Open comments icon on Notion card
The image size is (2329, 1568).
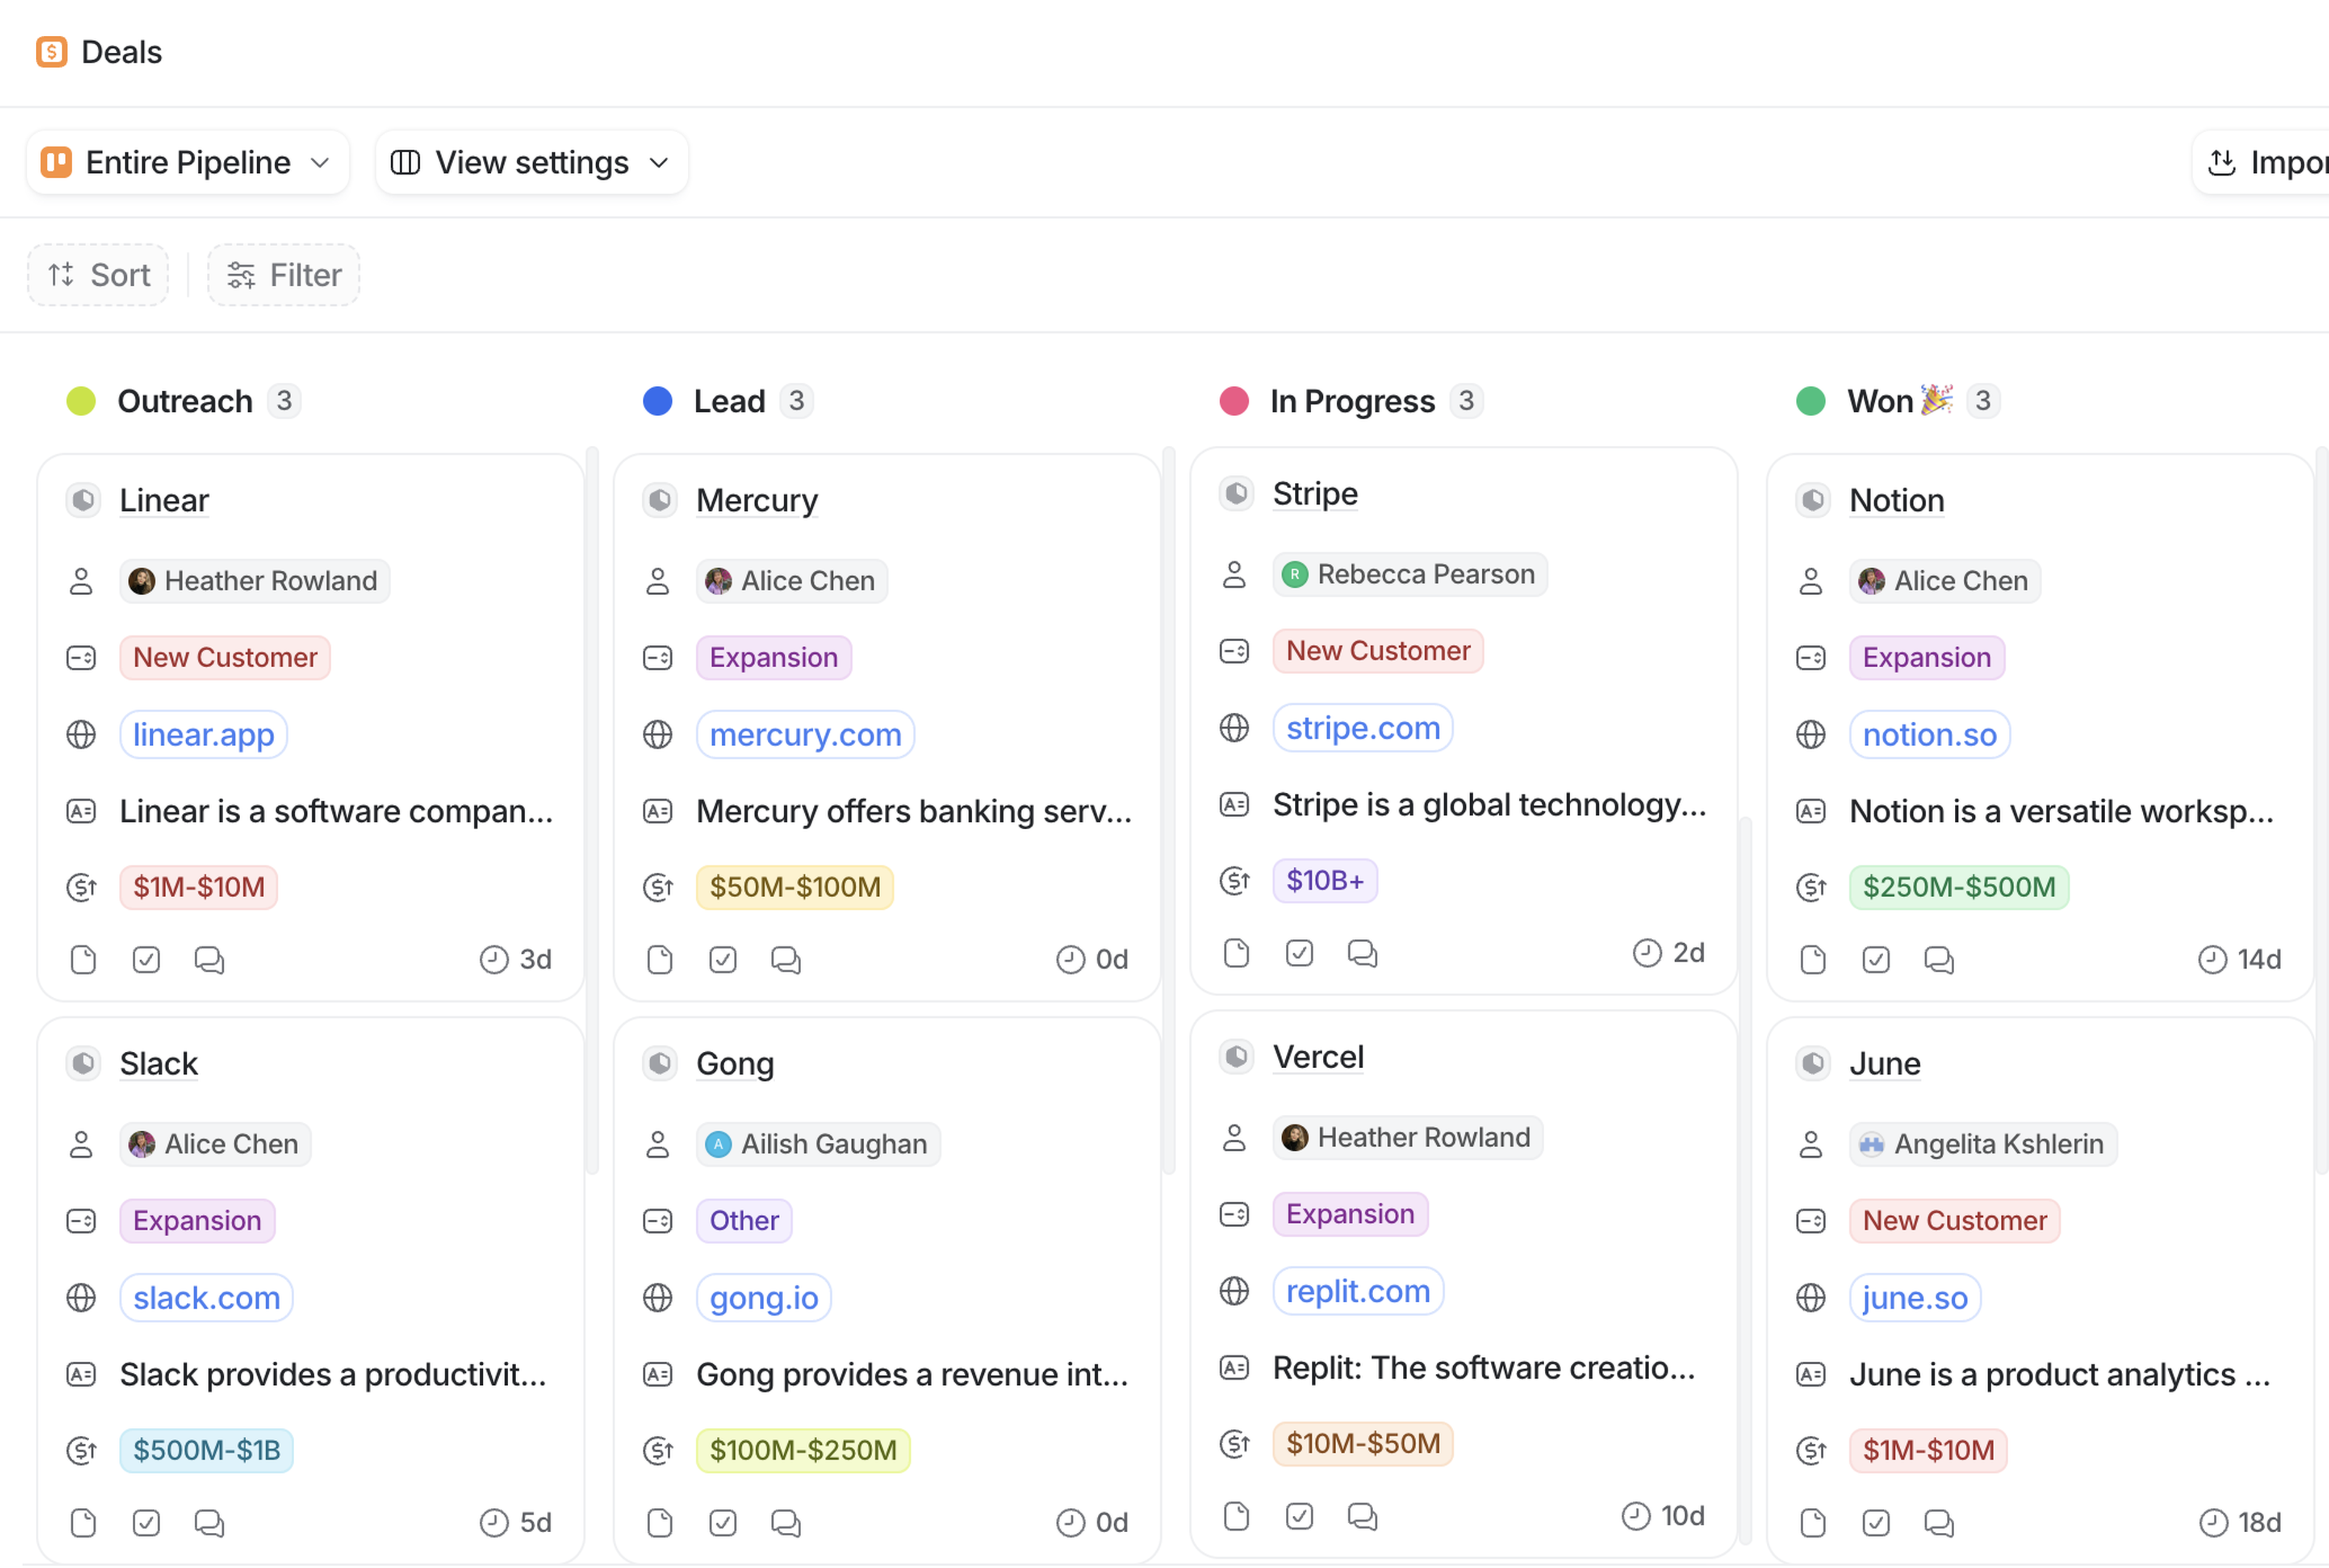point(1939,960)
